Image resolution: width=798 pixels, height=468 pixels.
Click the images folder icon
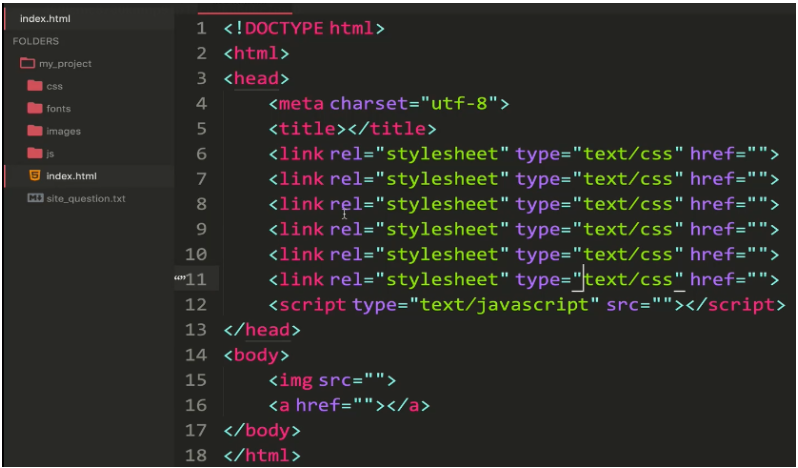coord(35,131)
